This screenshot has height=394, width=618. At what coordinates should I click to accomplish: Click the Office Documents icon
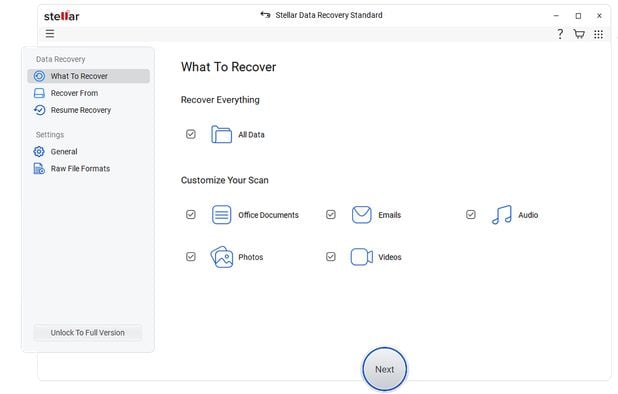pyautogui.click(x=222, y=215)
